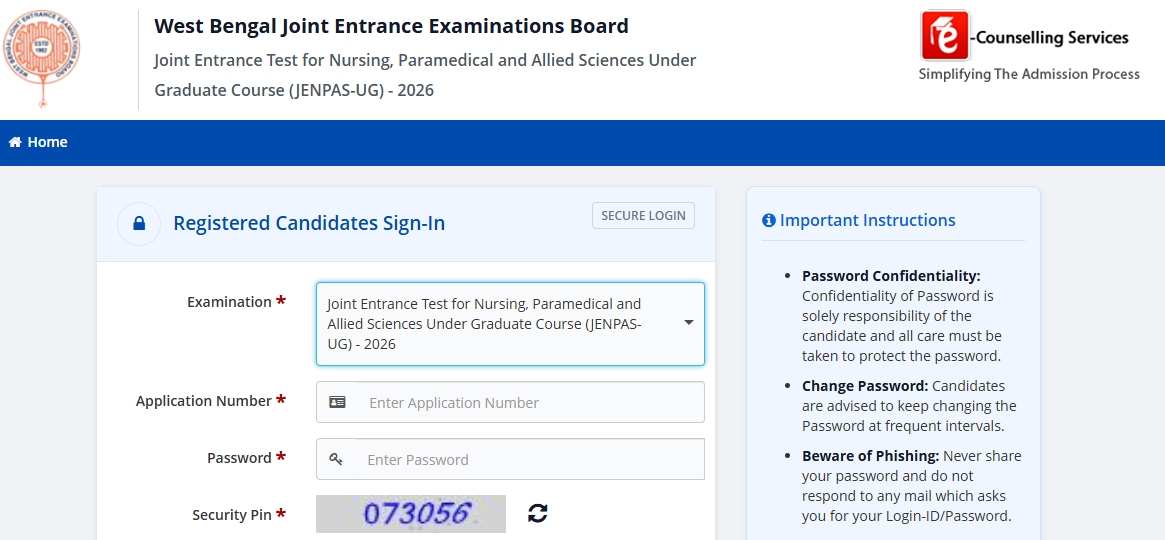Open the Examination dropdown list
The width and height of the screenshot is (1165, 540).
pyautogui.click(x=510, y=324)
